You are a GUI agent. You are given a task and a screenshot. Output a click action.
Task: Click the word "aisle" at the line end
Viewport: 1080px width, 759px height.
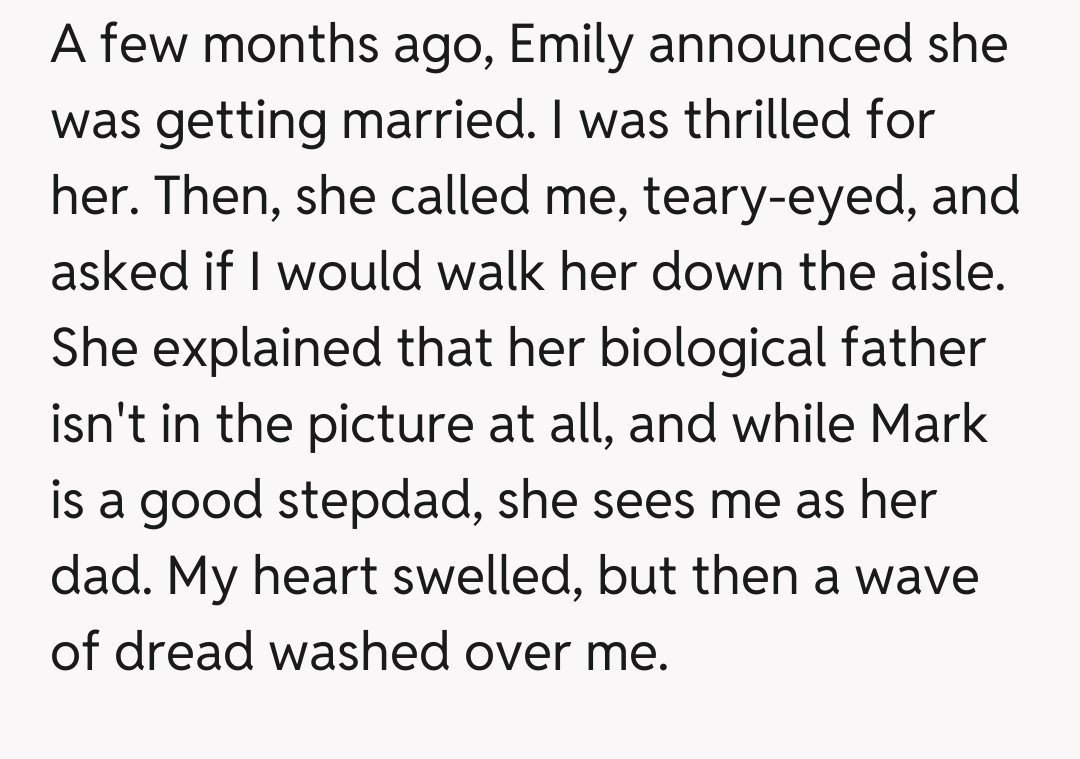[946, 272]
